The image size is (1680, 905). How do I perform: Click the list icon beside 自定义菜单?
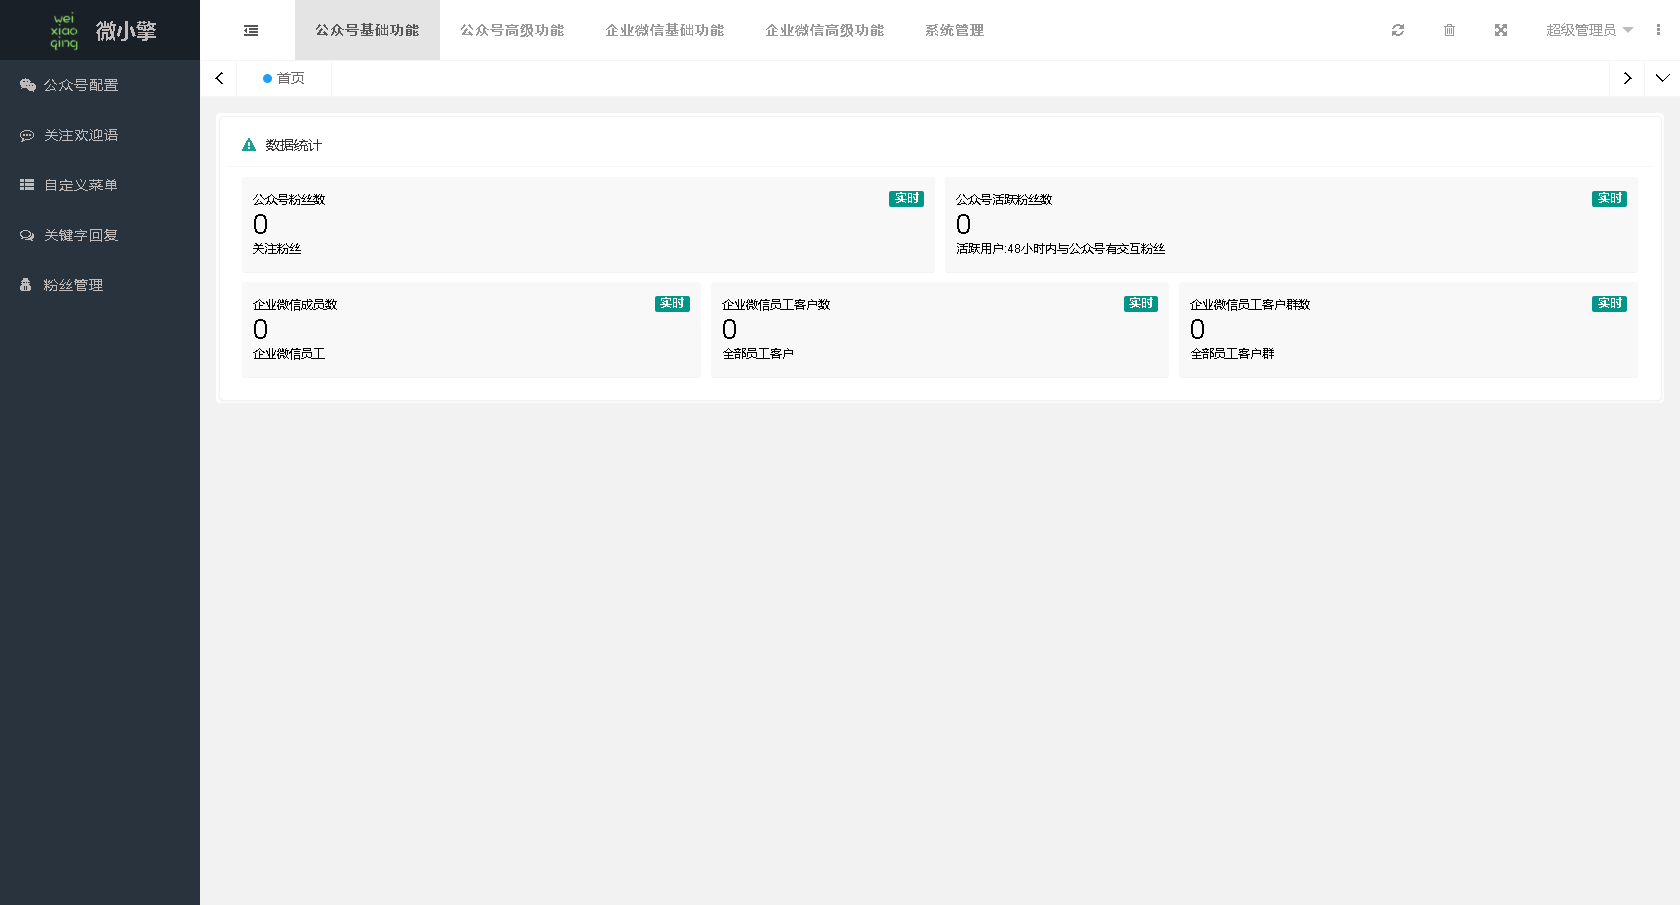point(27,185)
